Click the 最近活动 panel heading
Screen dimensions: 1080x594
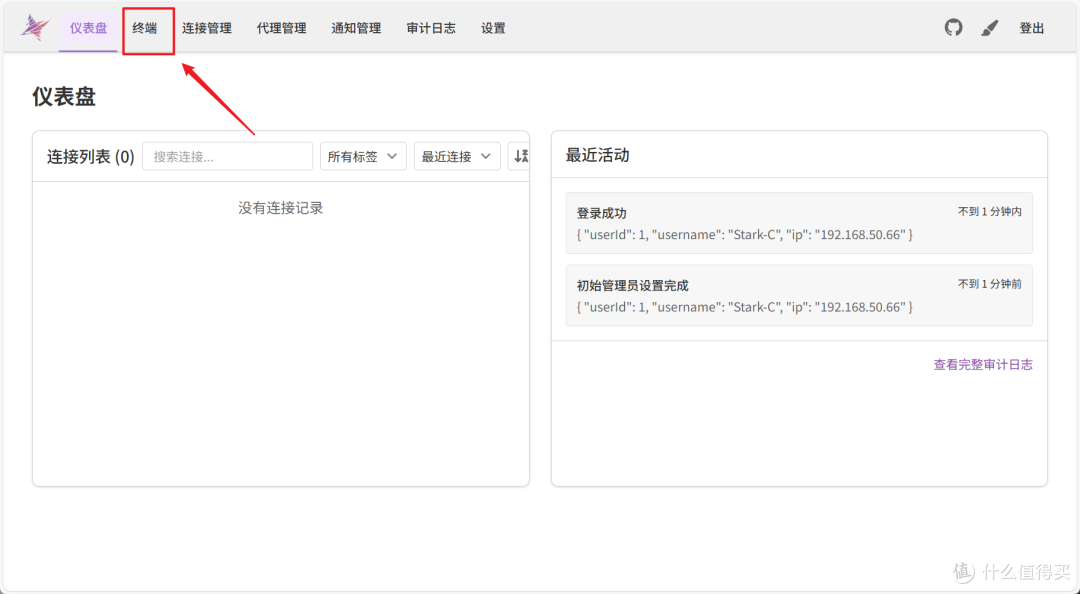(x=597, y=155)
